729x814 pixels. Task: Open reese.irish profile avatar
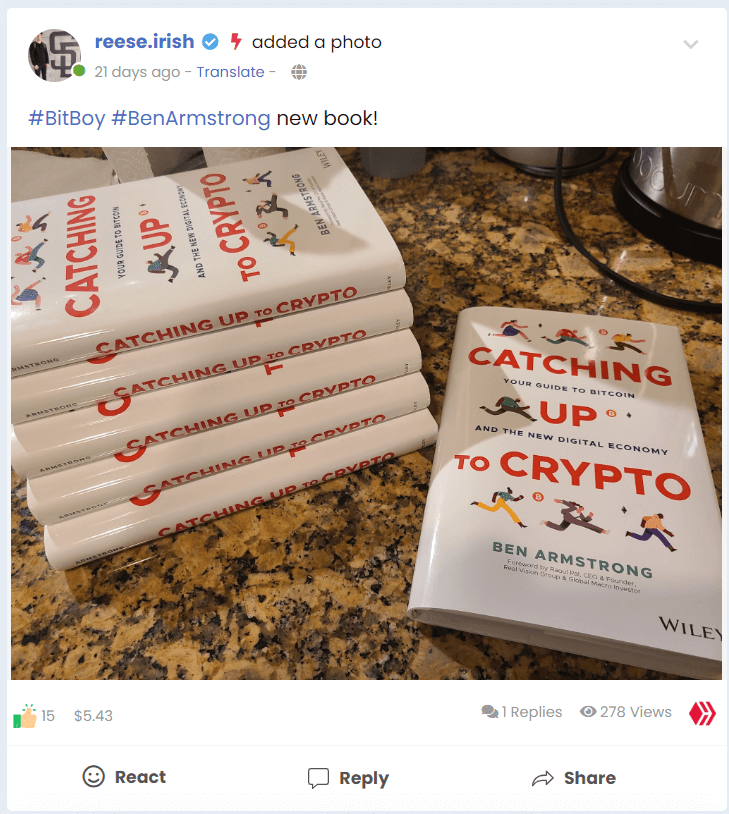pyautogui.click(x=54, y=55)
